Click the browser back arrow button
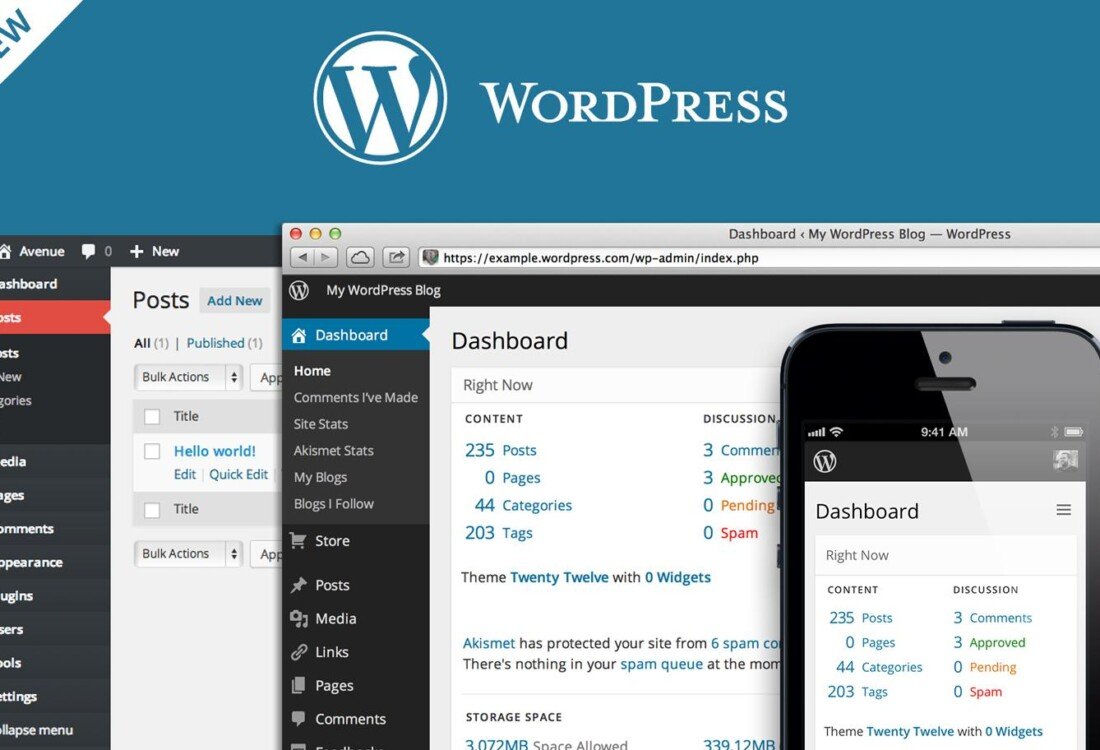Image resolution: width=1100 pixels, height=750 pixels. (x=302, y=257)
